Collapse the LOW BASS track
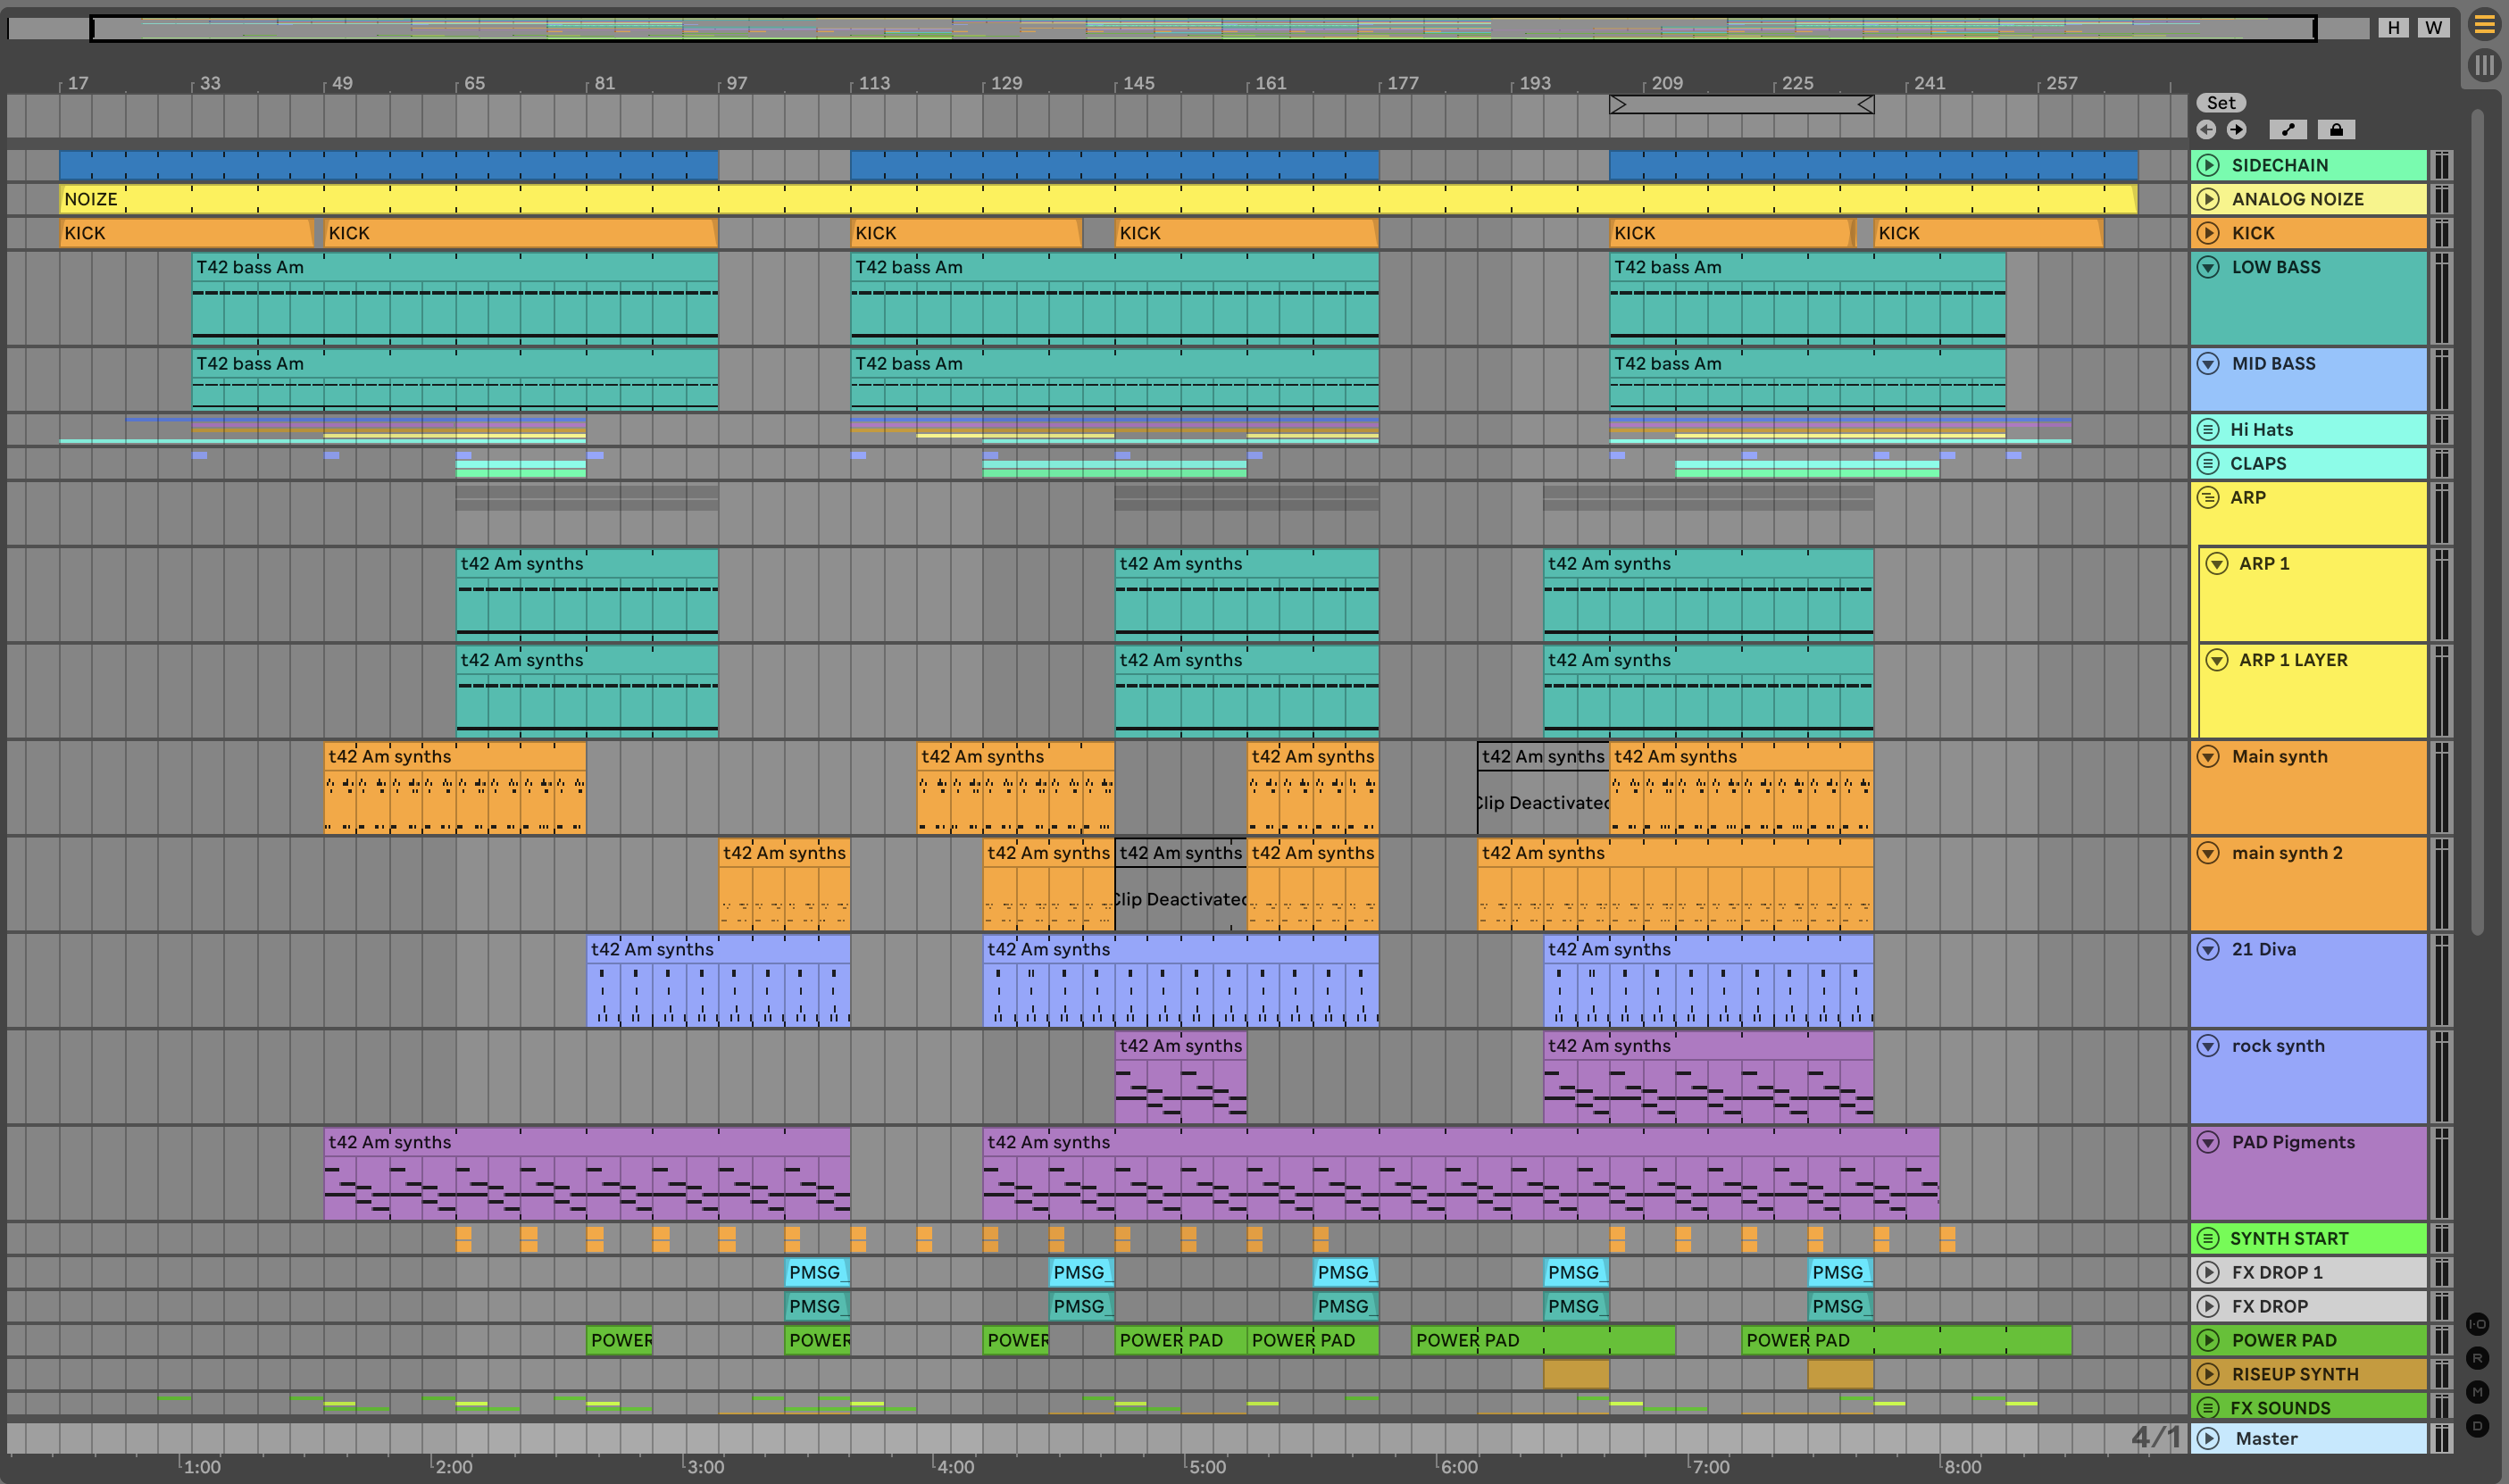The image size is (2509, 1484). pyautogui.click(x=2208, y=267)
